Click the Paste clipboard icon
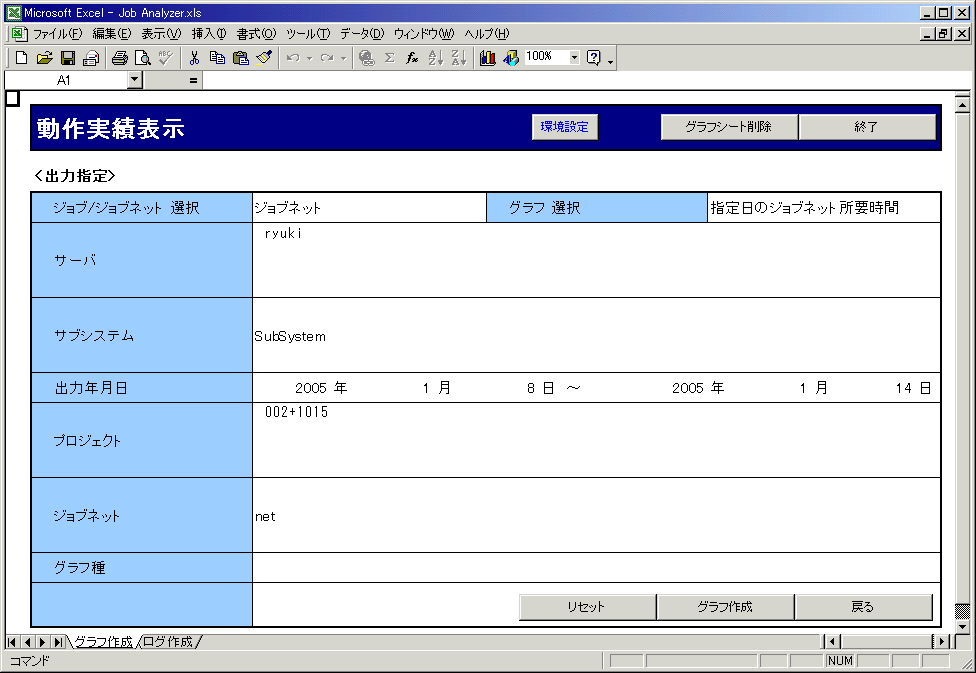This screenshot has width=976, height=673. 240,58
